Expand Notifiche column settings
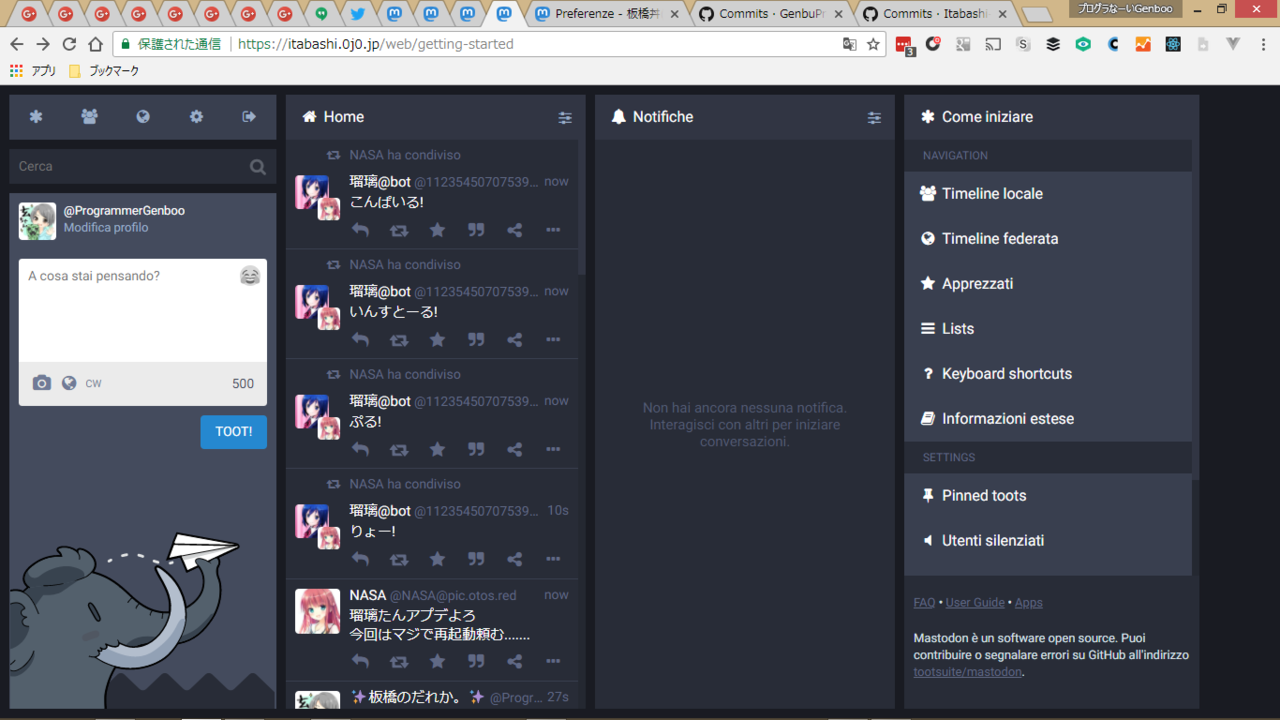Screen dimensions: 1280x720 (874, 118)
